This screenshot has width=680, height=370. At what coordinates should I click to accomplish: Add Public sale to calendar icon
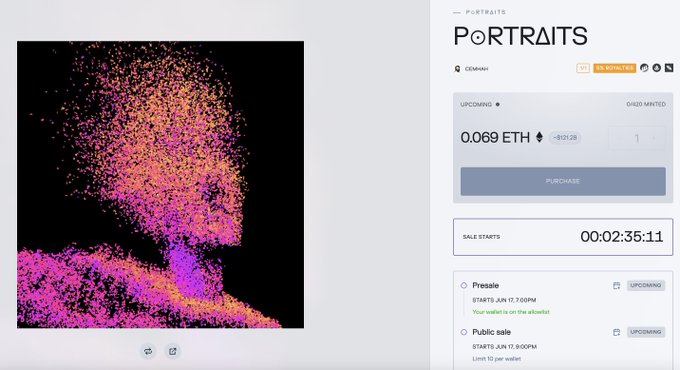pos(616,332)
